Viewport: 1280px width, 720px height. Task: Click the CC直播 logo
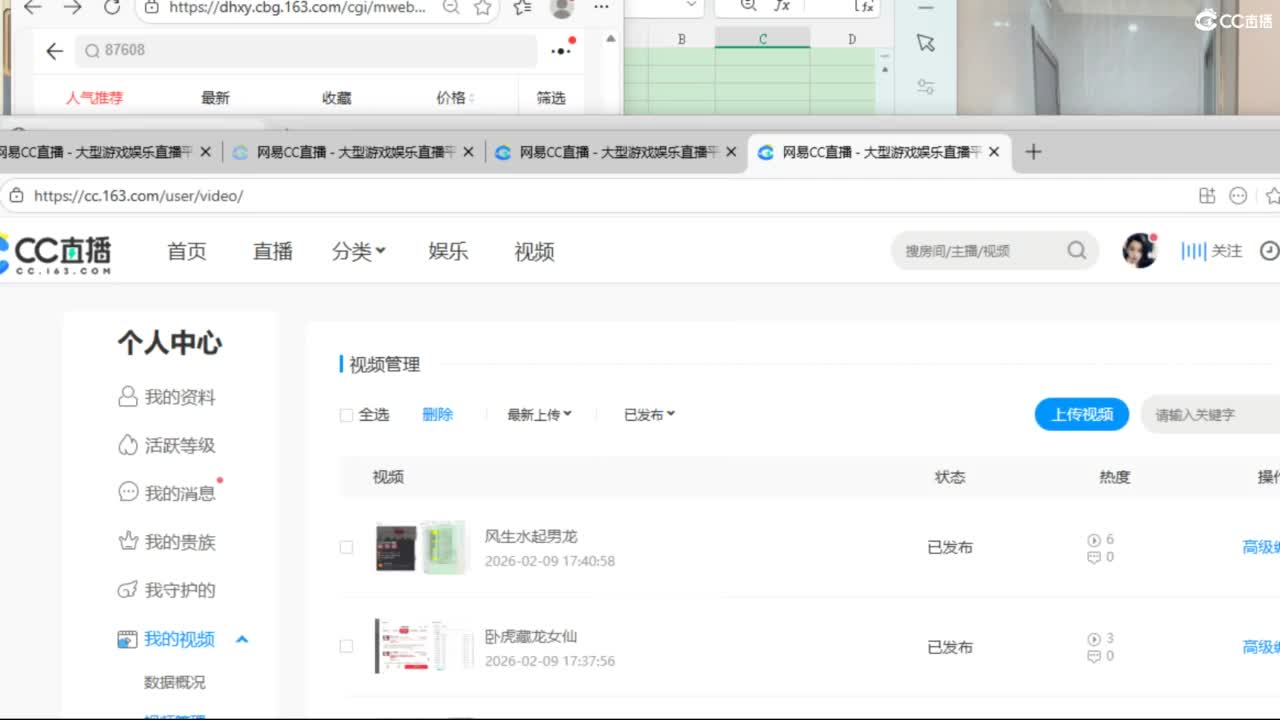click(58, 253)
